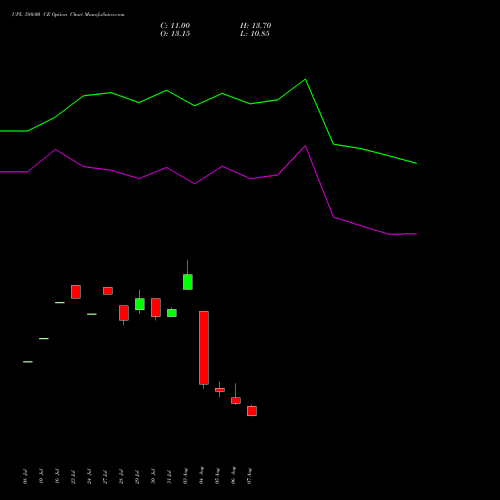The image size is (500, 500).
Task: Click the large red candle above 04 Aug
Action: (x=204, y=348)
